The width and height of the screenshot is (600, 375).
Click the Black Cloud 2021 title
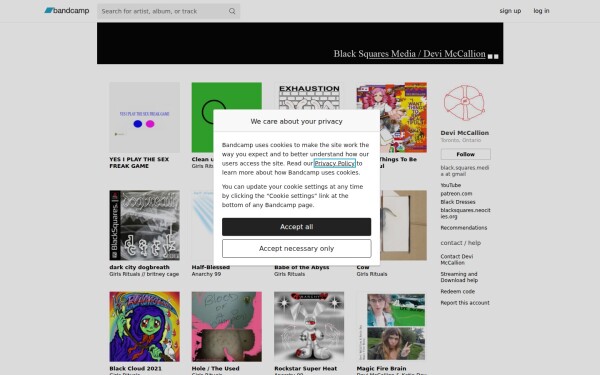pos(135,368)
